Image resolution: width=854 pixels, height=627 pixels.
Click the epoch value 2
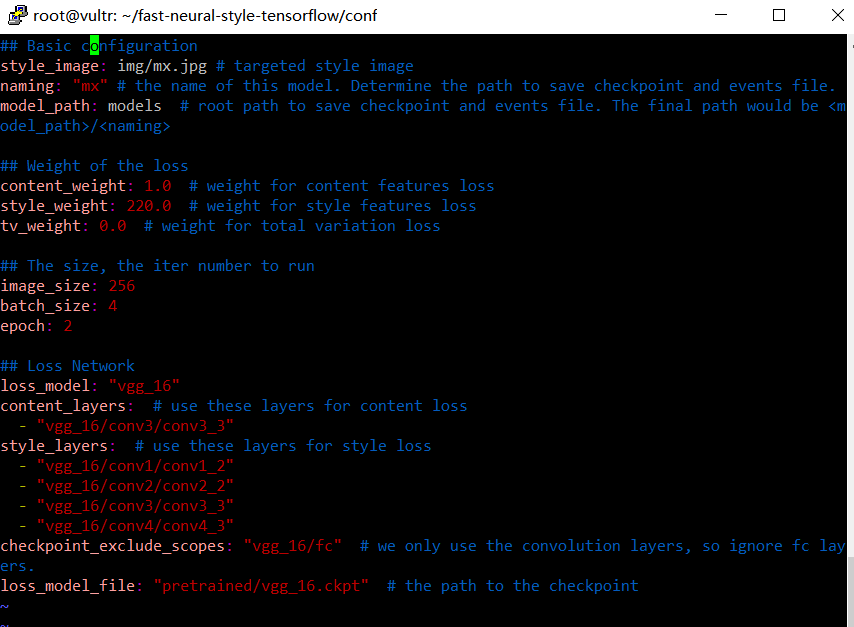tap(68, 326)
